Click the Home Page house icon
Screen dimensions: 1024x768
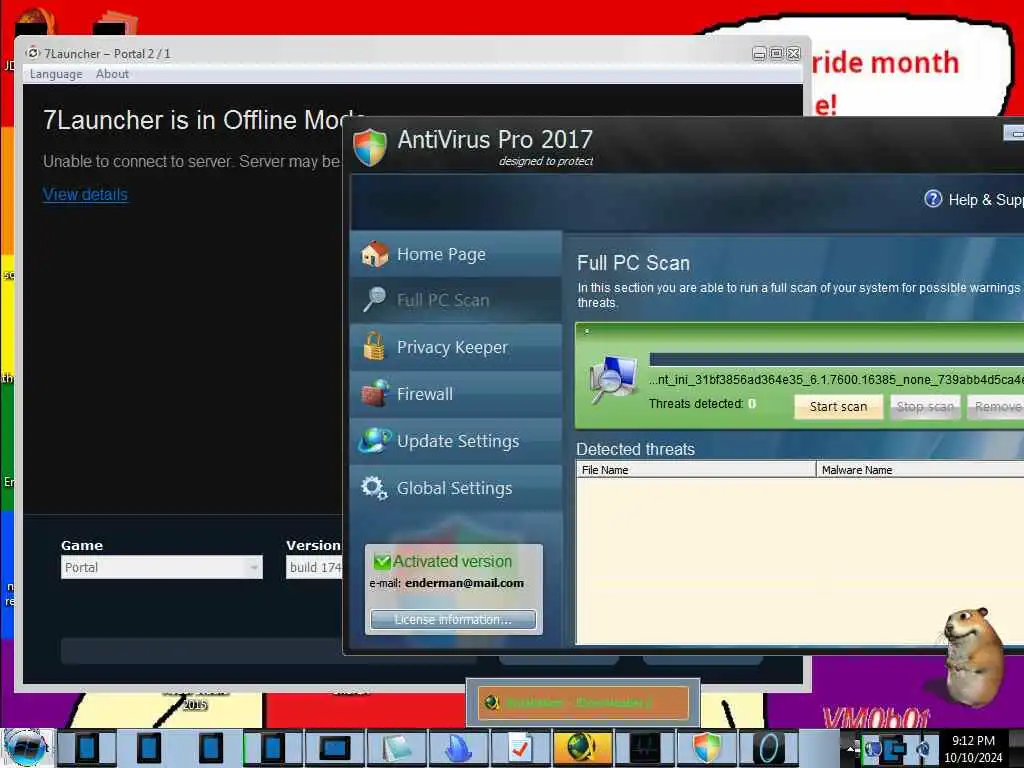[375, 254]
